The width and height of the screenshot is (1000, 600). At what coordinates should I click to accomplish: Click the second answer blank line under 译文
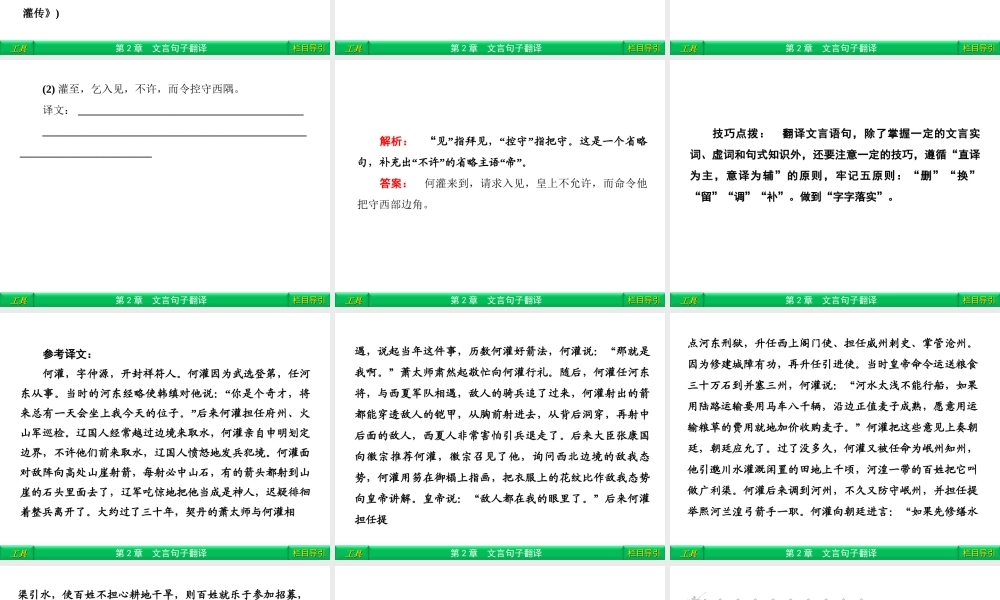click(174, 135)
